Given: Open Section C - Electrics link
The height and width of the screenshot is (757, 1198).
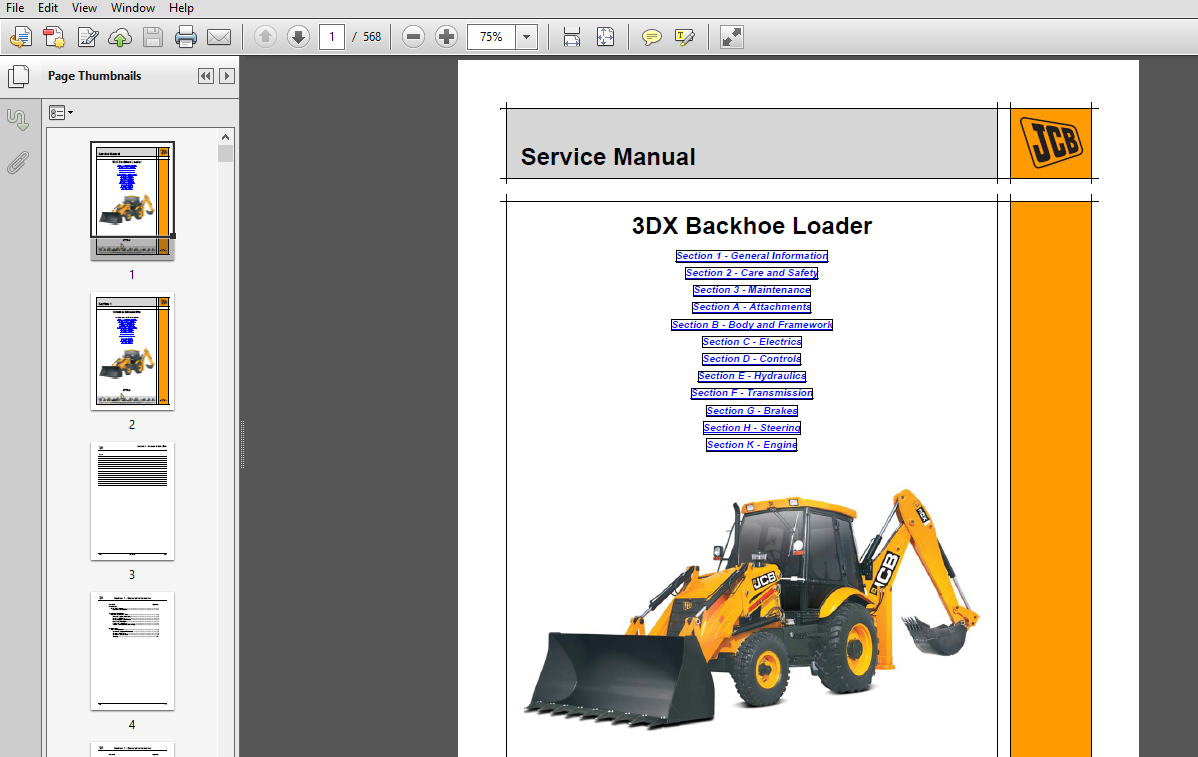Looking at the screenshot, I should [x=752, y=341].
